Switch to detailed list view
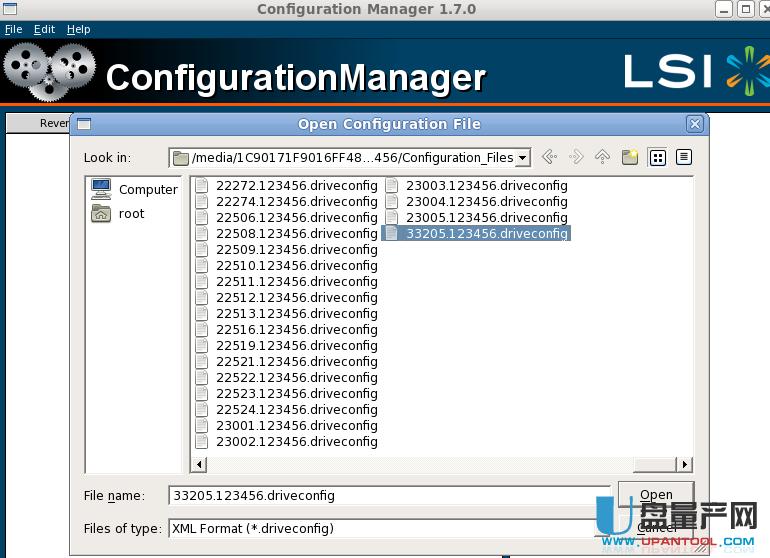This screenshot has width=770, height=558. (x=684, y=157)
